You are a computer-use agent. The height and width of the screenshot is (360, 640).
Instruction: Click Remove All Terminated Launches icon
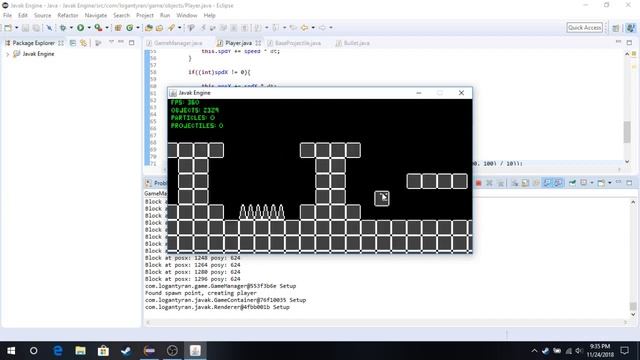500,183
